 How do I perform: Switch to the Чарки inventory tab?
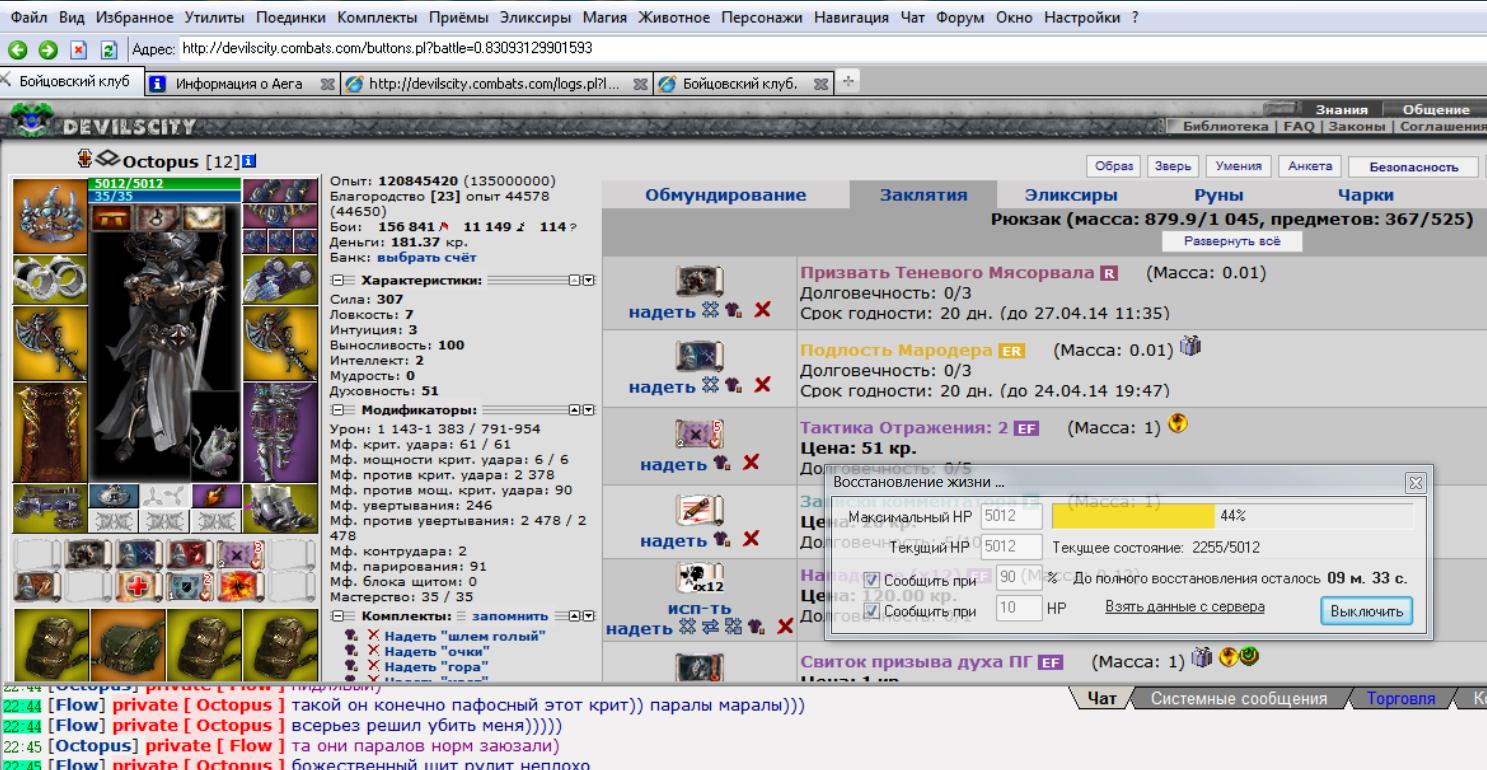pos(1365,195)
